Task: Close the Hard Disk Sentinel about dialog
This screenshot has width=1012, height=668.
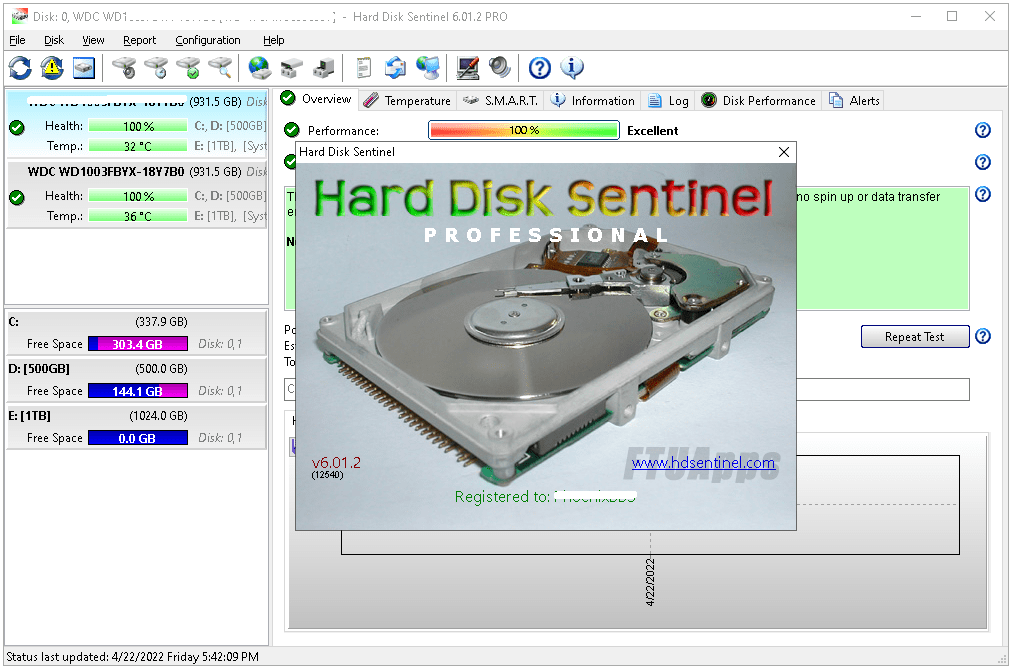Action: tap(784, 152)
